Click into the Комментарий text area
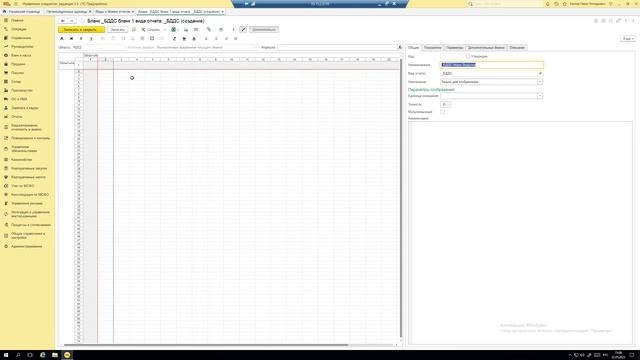This screenshot has width=640, height=360. (x=520, y=233)
